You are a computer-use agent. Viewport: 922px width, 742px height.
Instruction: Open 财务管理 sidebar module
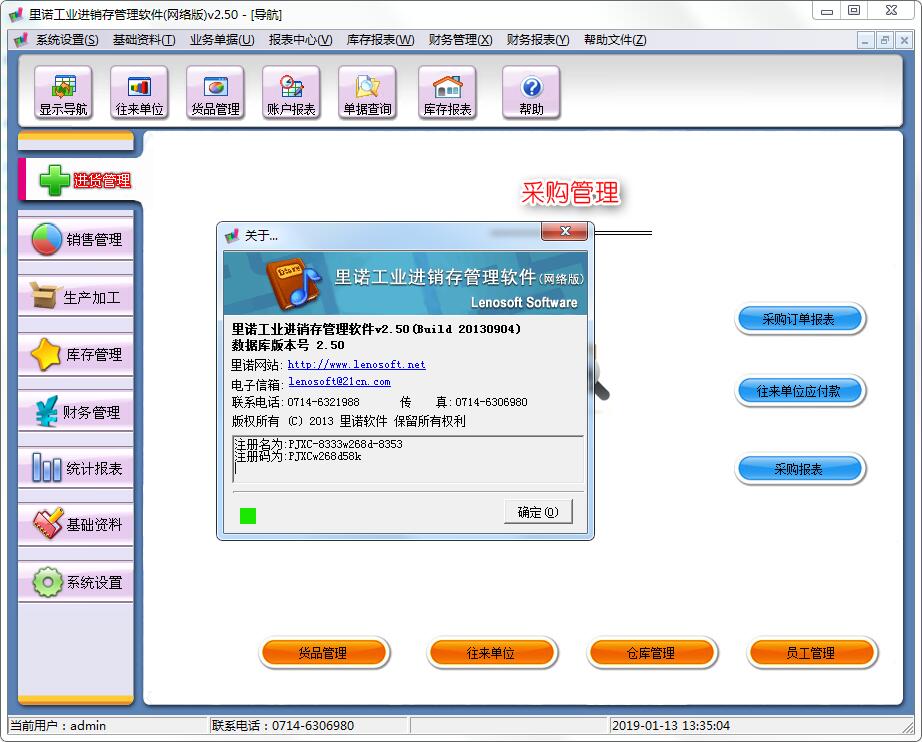[x=76, y=412]
